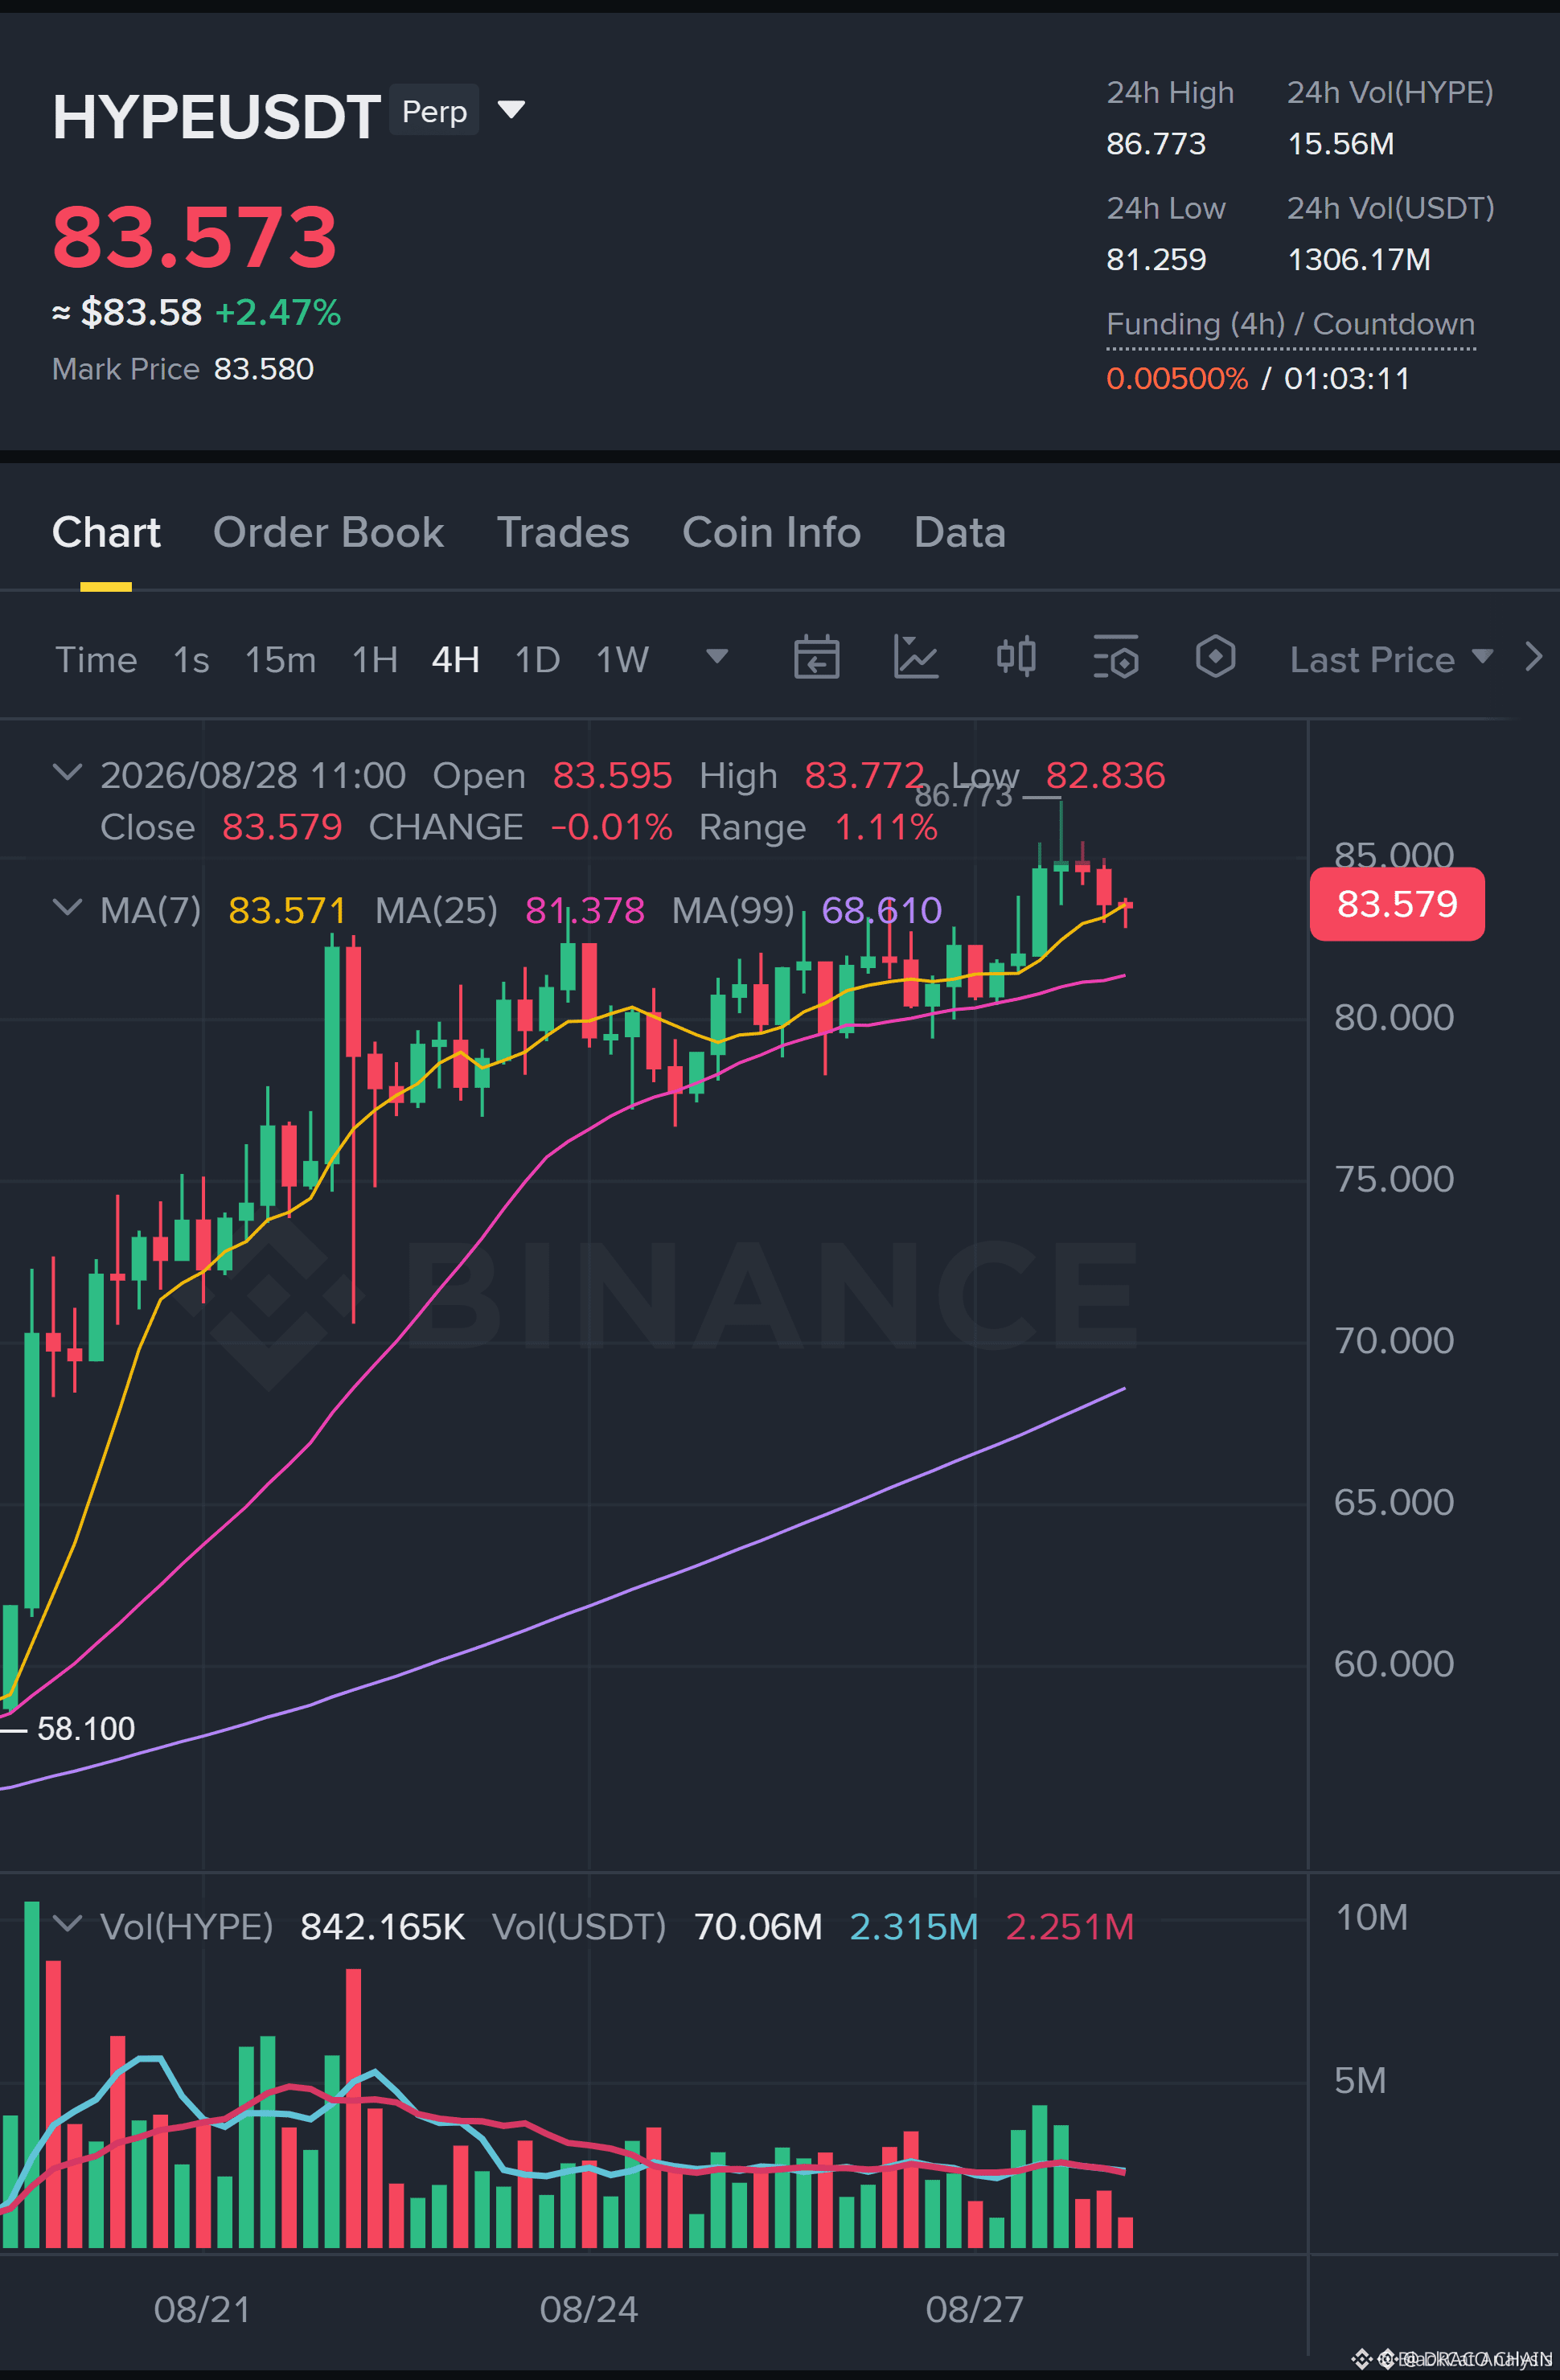
Task: Select the 15m chart interval
Action: pyautogui.click(x=280, y=659)
